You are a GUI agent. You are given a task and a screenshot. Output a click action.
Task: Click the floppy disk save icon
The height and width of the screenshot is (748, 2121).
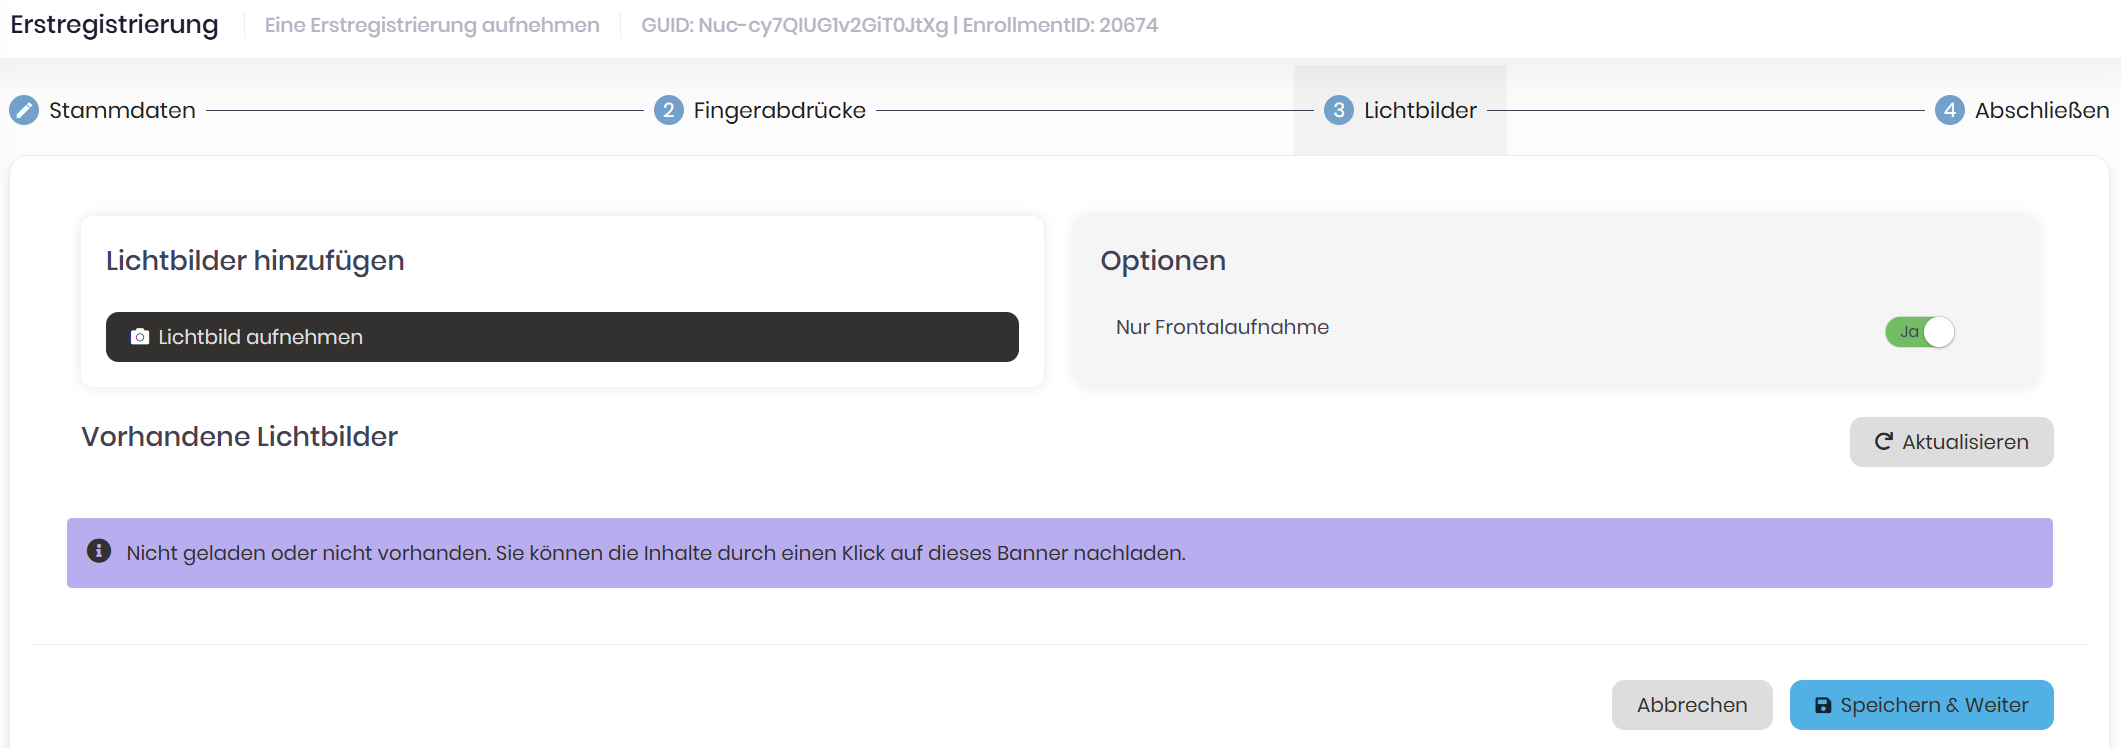[1823, 706]
